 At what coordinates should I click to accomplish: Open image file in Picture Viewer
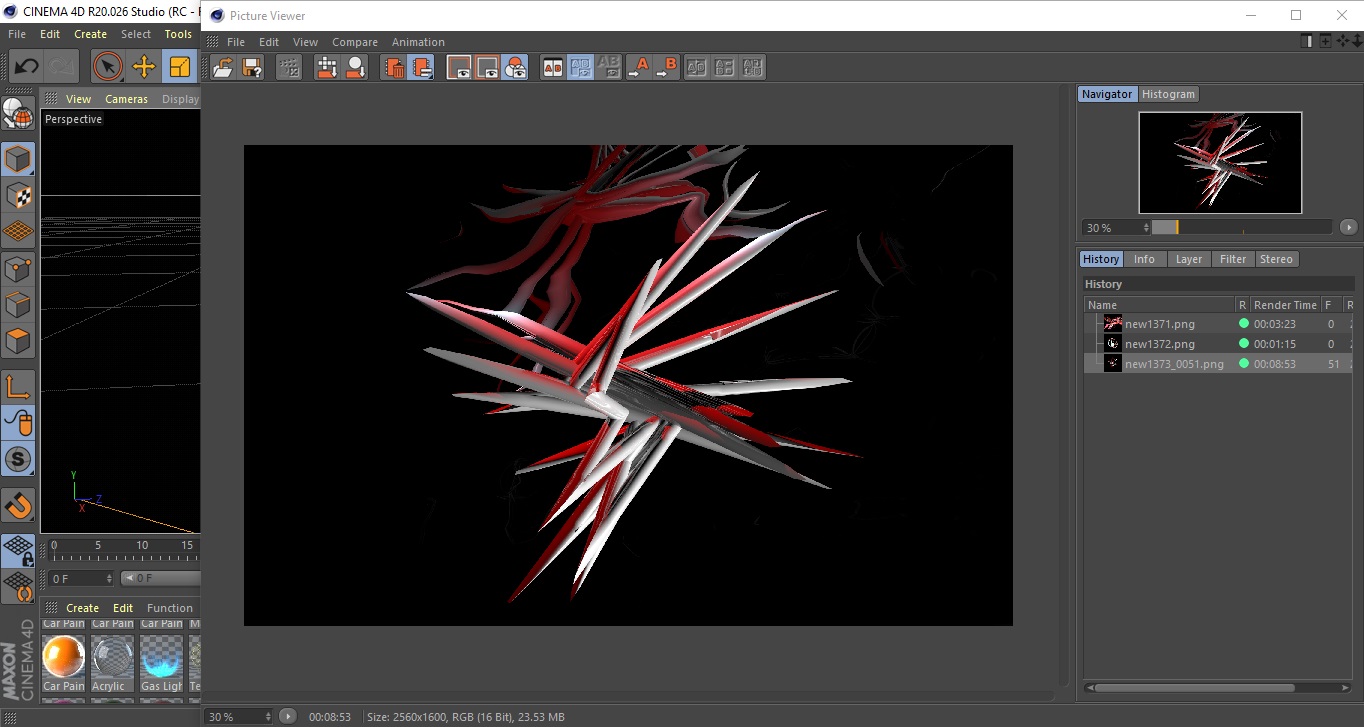click(x=224, y=67)
